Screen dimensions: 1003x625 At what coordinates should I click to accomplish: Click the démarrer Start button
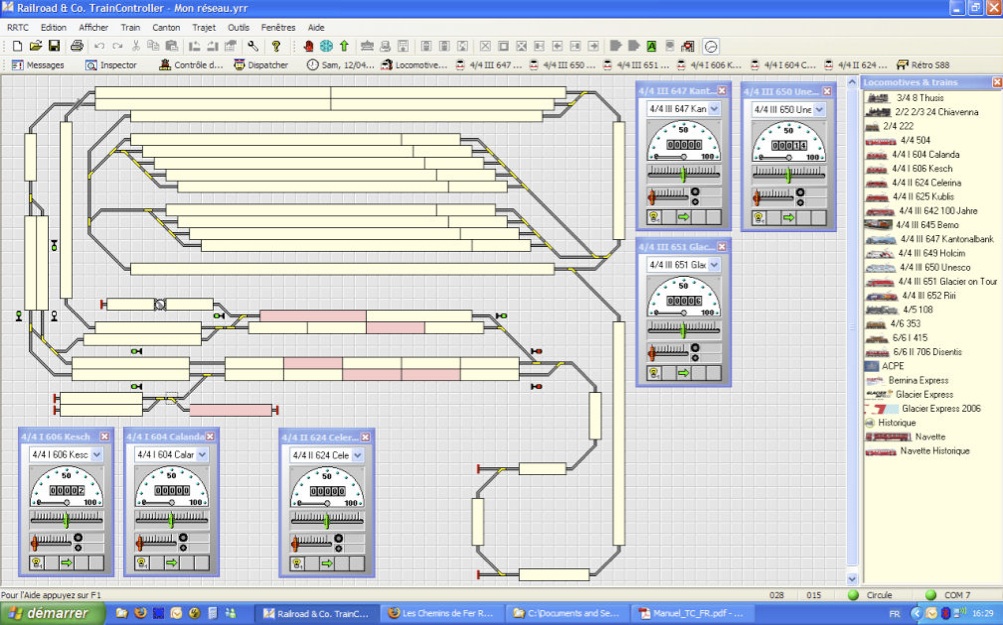pyautogui.click(x=52, y=613)
